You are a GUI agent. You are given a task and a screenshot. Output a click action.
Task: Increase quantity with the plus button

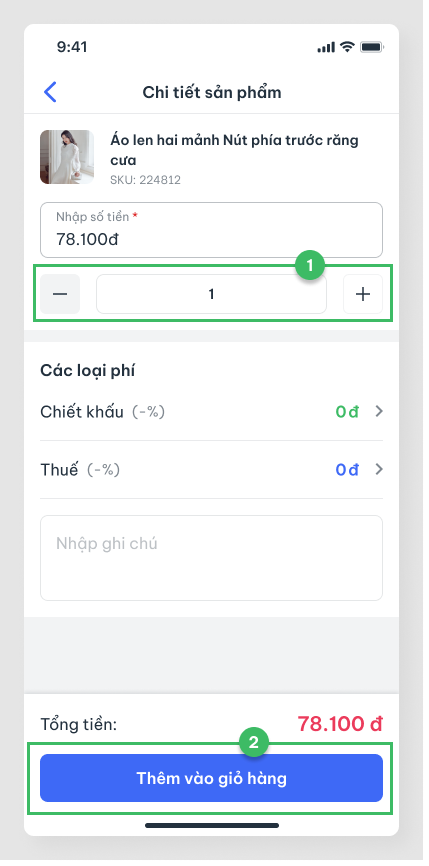pos(363,294)
